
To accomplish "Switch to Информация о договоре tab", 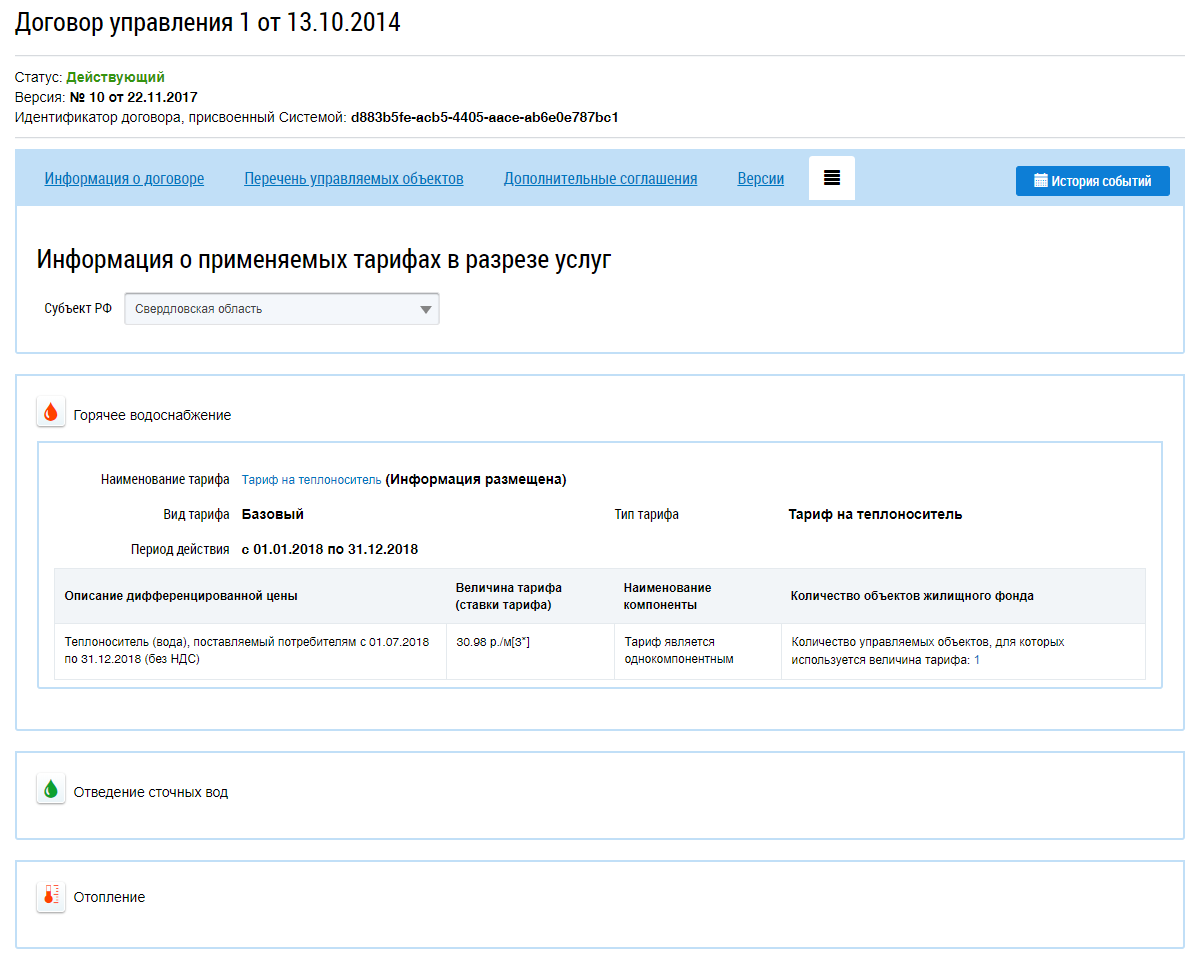I will (124, 179).
